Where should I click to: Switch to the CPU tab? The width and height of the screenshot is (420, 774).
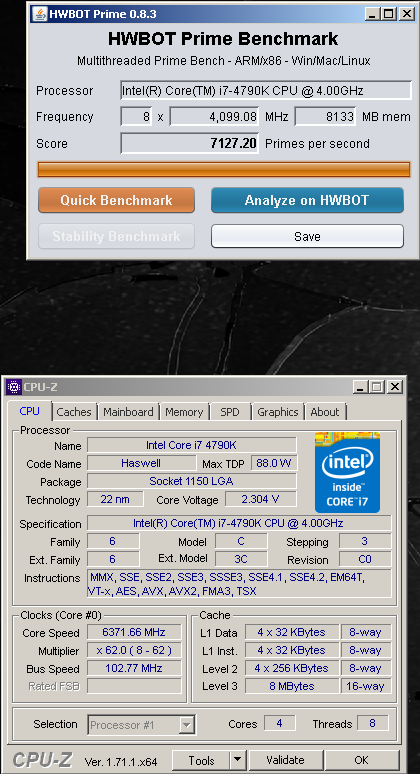30,411
